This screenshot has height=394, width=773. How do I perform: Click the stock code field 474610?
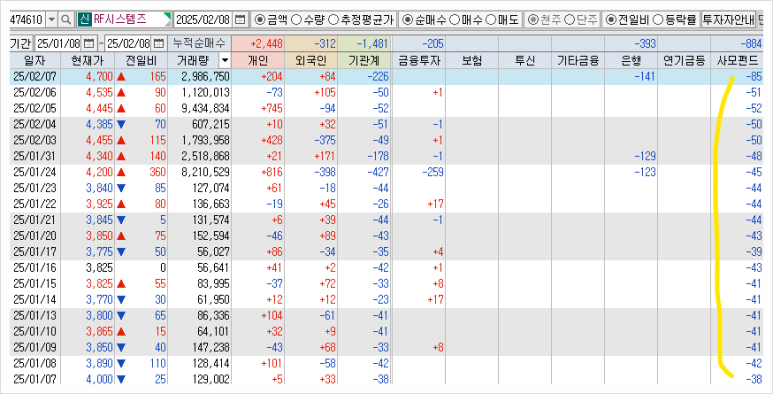point(28,20)
